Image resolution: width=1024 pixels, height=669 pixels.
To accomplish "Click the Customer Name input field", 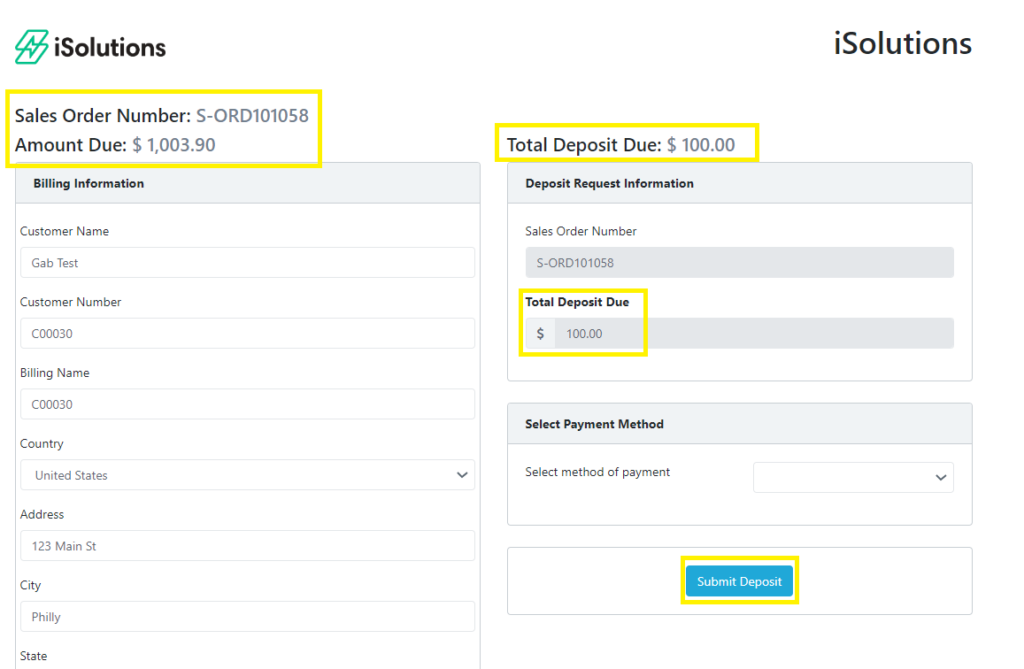I will click(247, 263).
